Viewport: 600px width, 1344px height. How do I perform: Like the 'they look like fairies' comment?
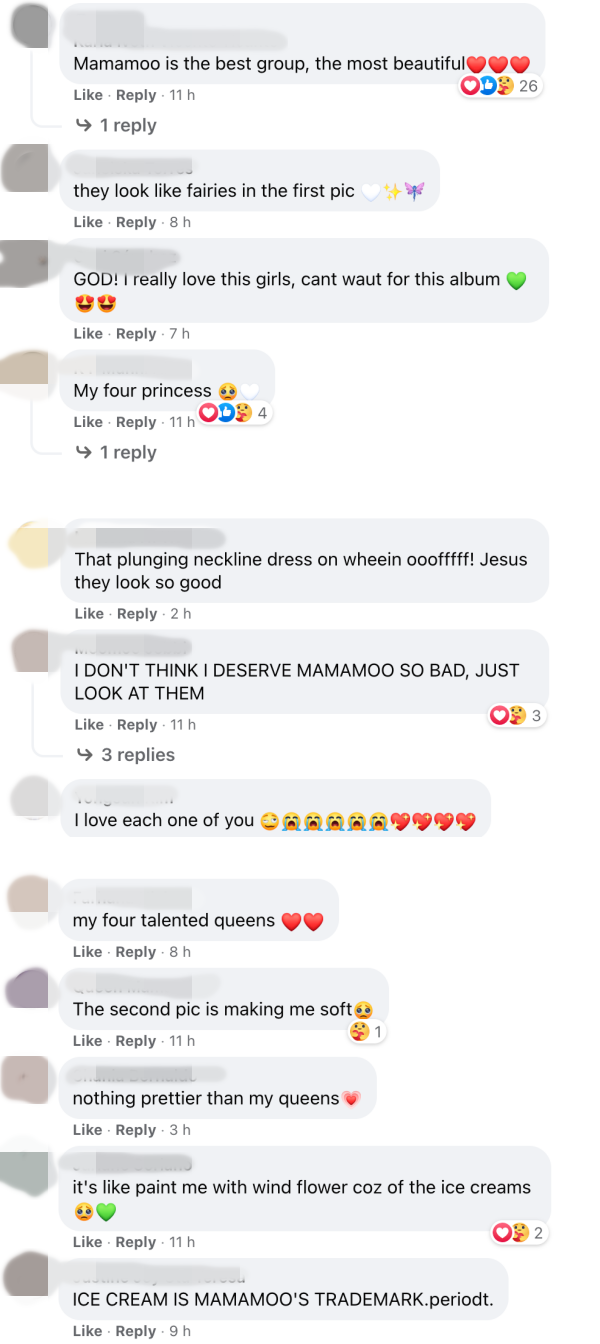click(88, 222)
